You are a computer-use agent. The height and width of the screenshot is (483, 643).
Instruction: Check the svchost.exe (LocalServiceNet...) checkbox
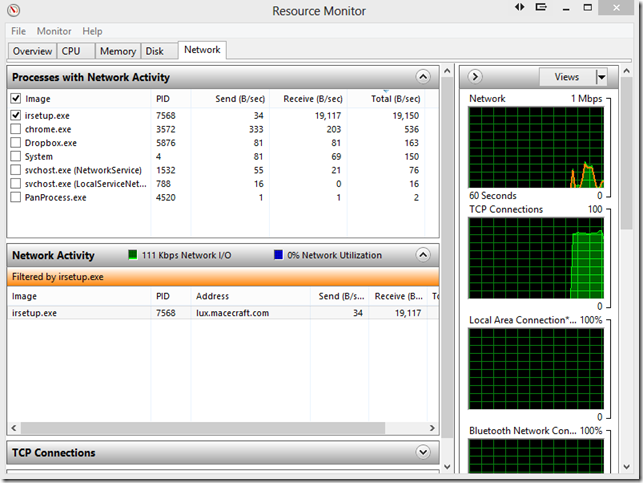click(16, 183)
